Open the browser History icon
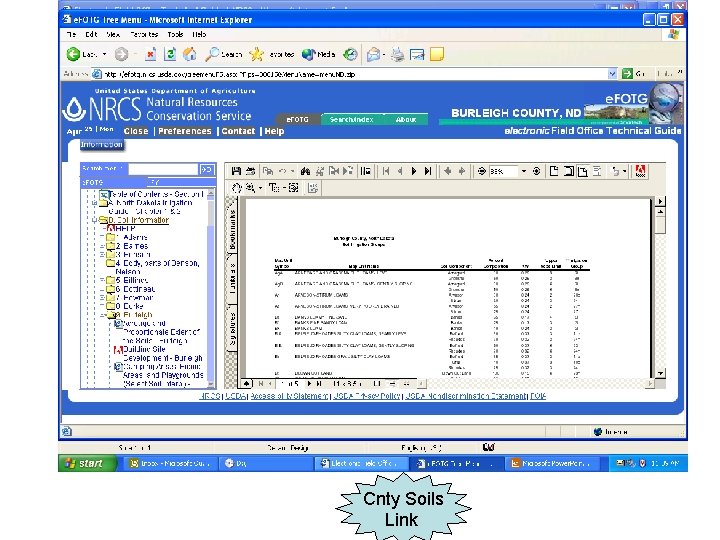 click(350, 54)
